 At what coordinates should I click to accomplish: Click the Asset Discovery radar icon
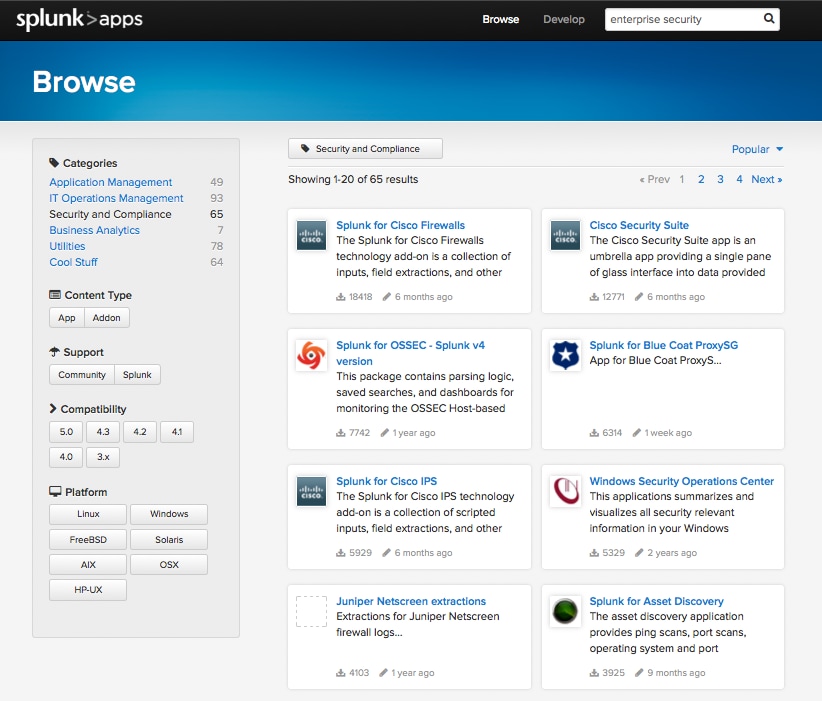565,611
